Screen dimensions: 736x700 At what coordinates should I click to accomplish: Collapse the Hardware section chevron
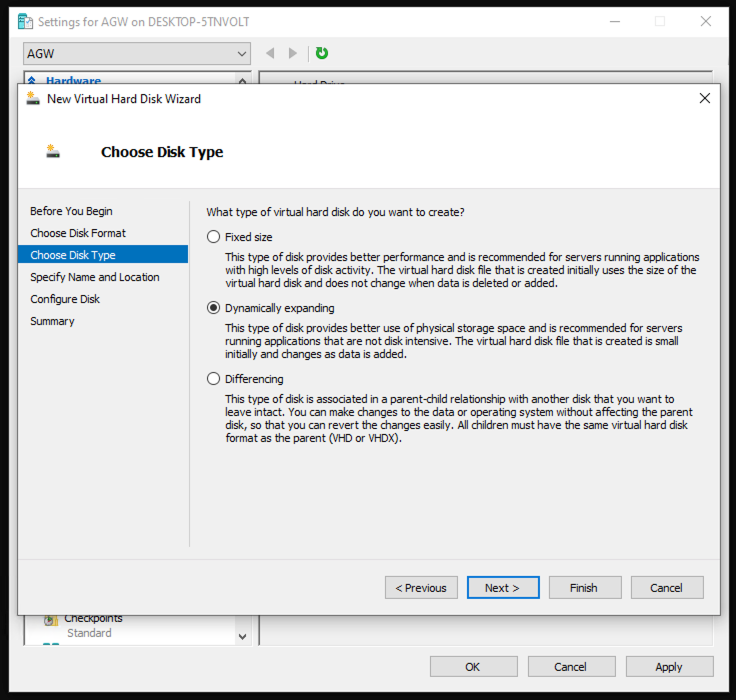tap(242, 81)
